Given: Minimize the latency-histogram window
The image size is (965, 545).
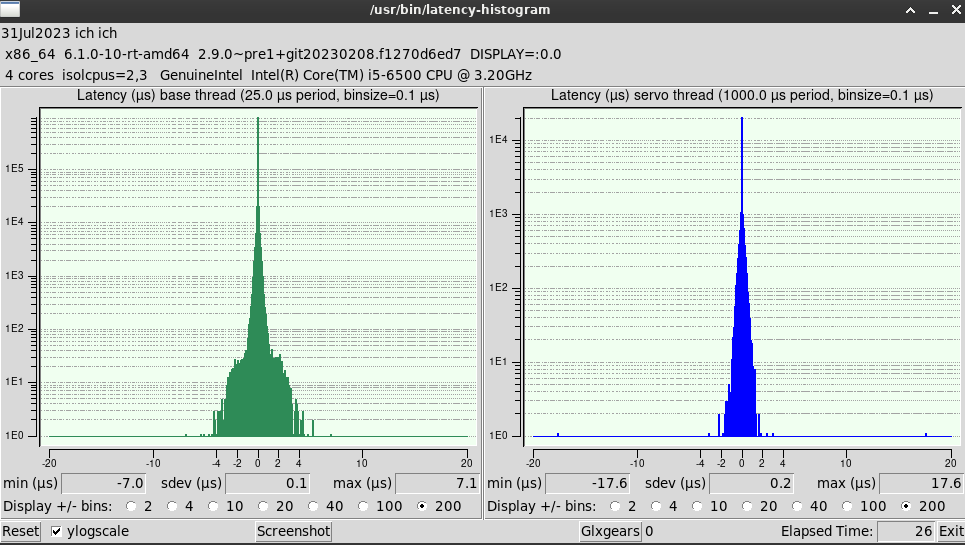Looking at the screenshot, I should [x=934, y=10].
